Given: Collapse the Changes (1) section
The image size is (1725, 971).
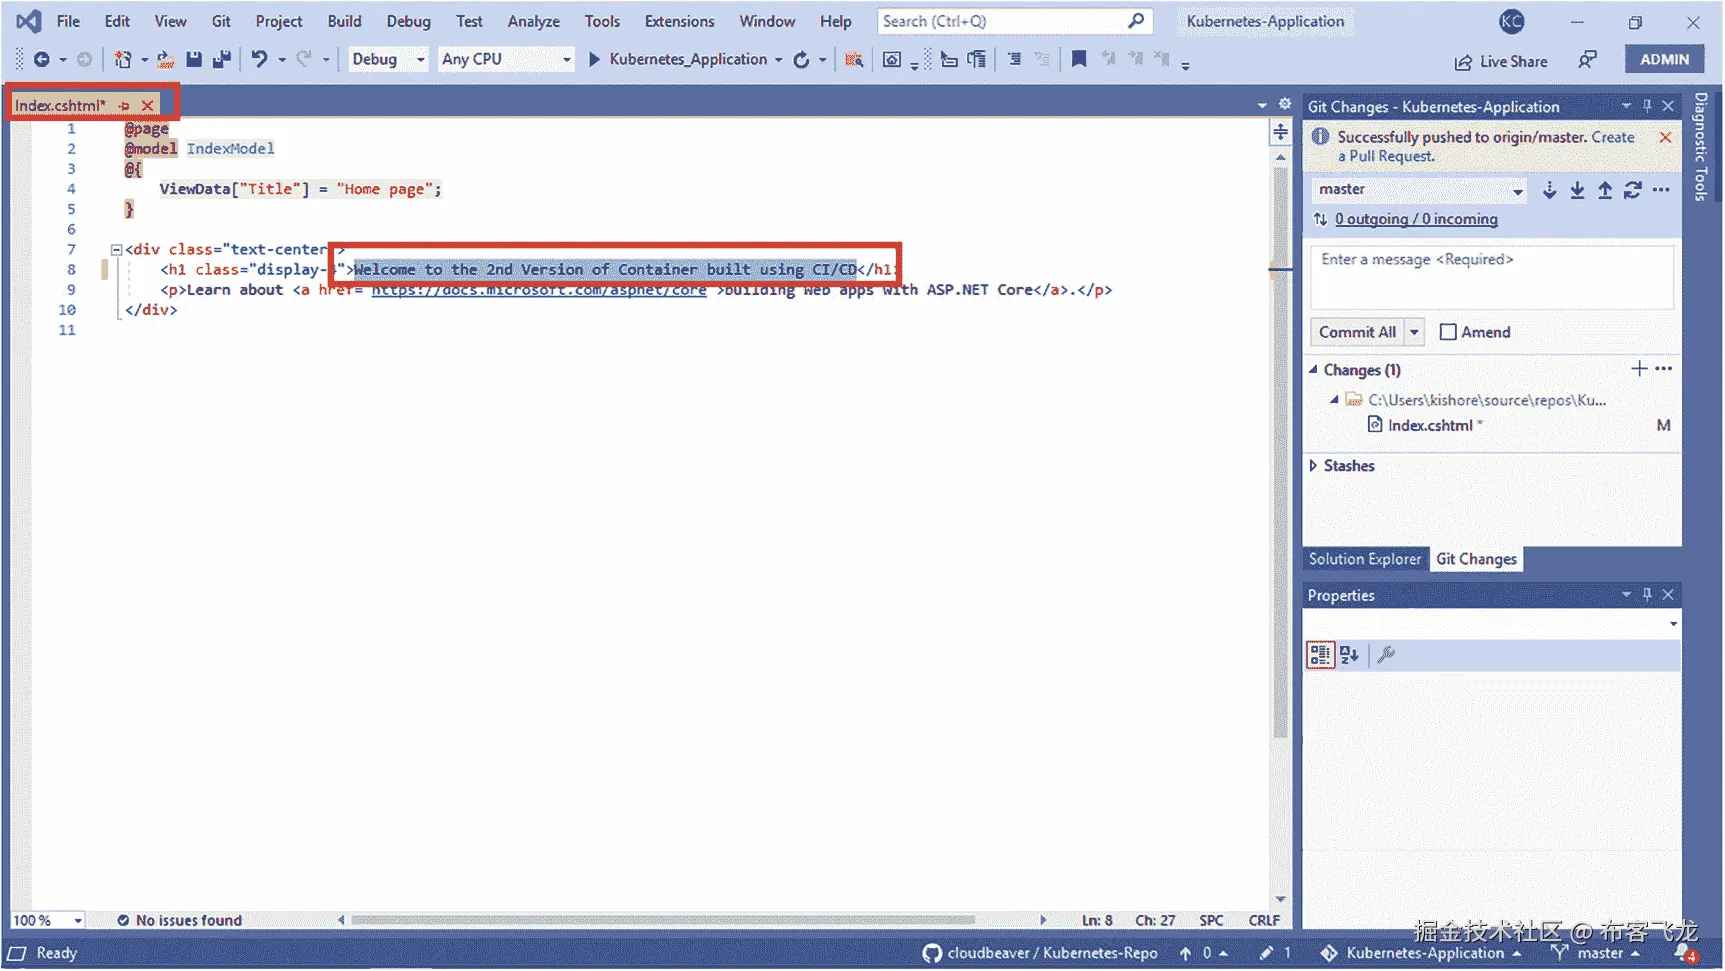Looking at the screenshot, I should (1314, 370).
